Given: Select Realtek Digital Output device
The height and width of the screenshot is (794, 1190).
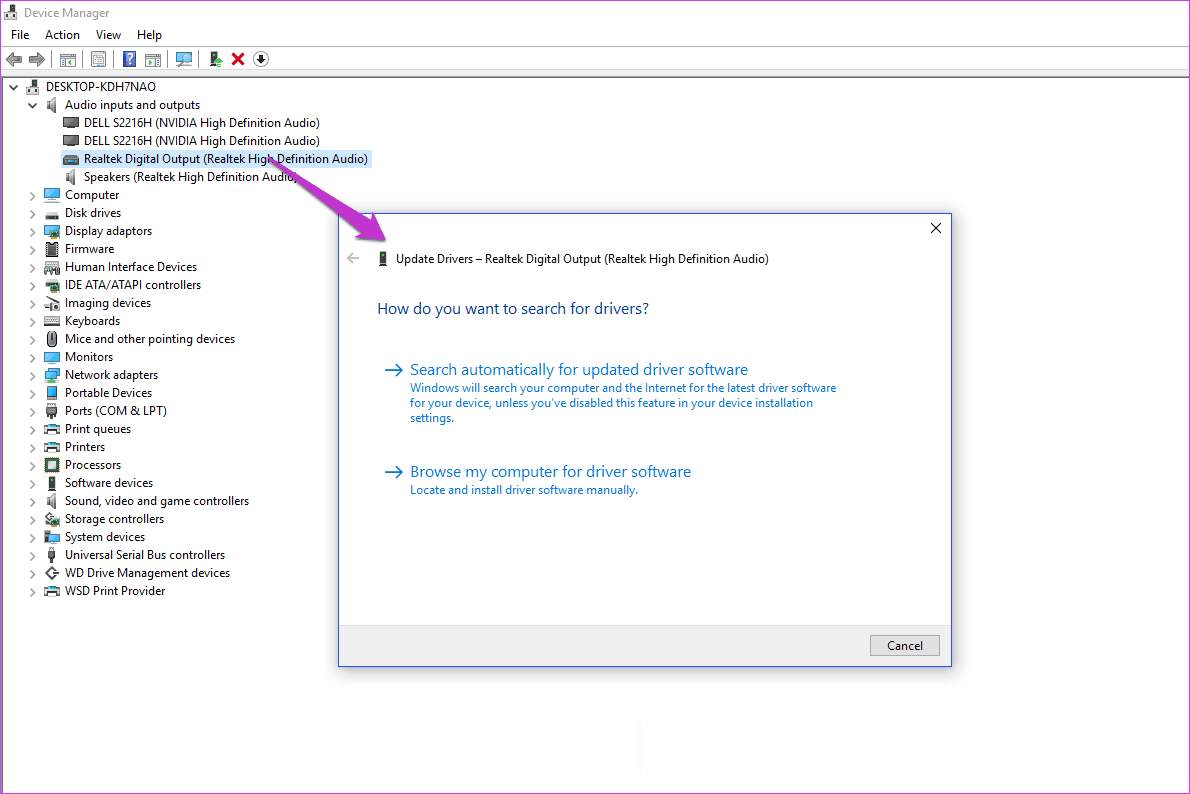Looking at the screenshot, I should (225, 159).
